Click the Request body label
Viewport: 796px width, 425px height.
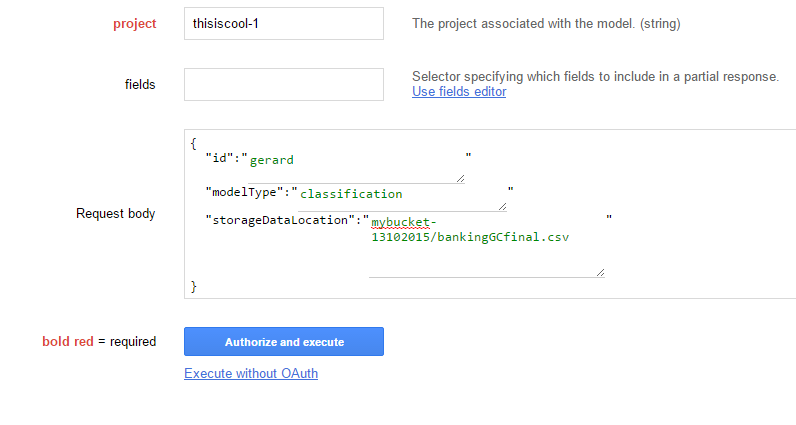click(116, 213)
